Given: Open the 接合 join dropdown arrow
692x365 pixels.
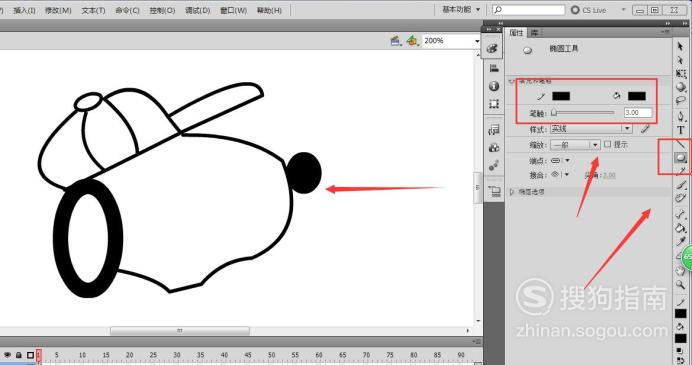Looking at the screenshot, I should click(x=567, y=175).
